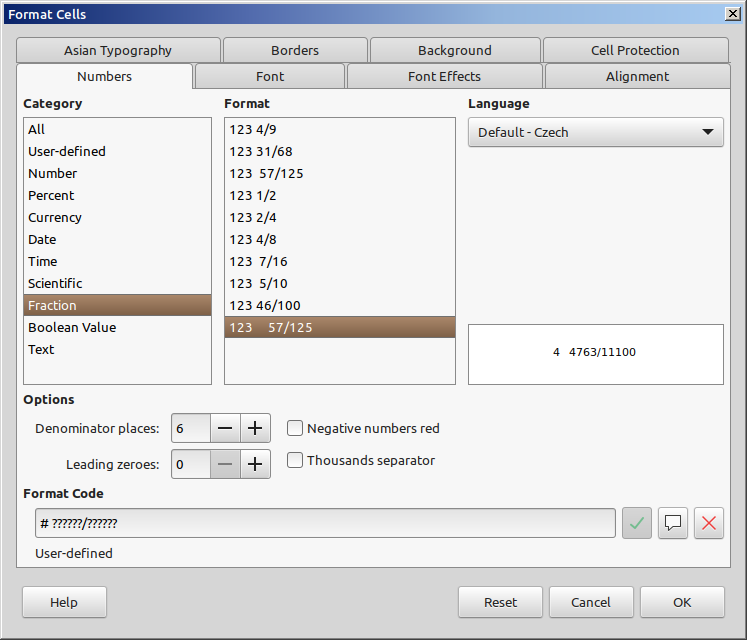Choose the Number category
The image size is (747, 640).
coord(117,173)
